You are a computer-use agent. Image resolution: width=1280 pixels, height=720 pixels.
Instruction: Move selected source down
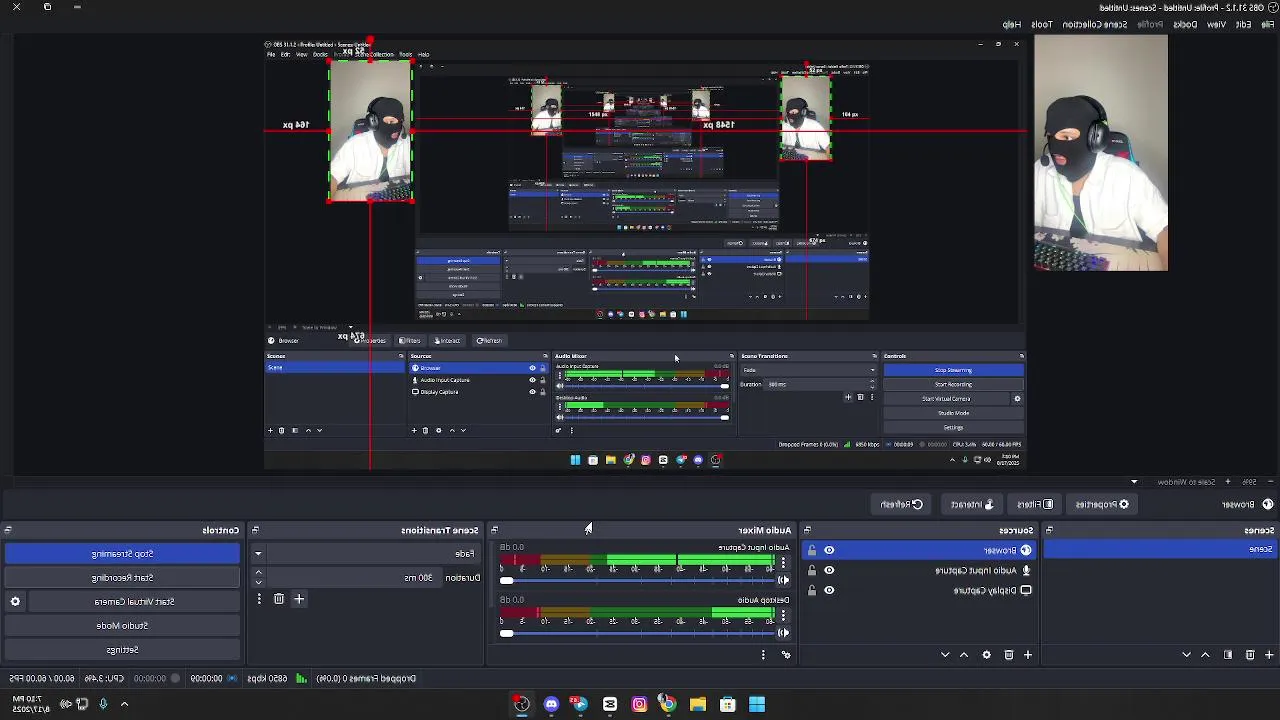click(945, 655)
